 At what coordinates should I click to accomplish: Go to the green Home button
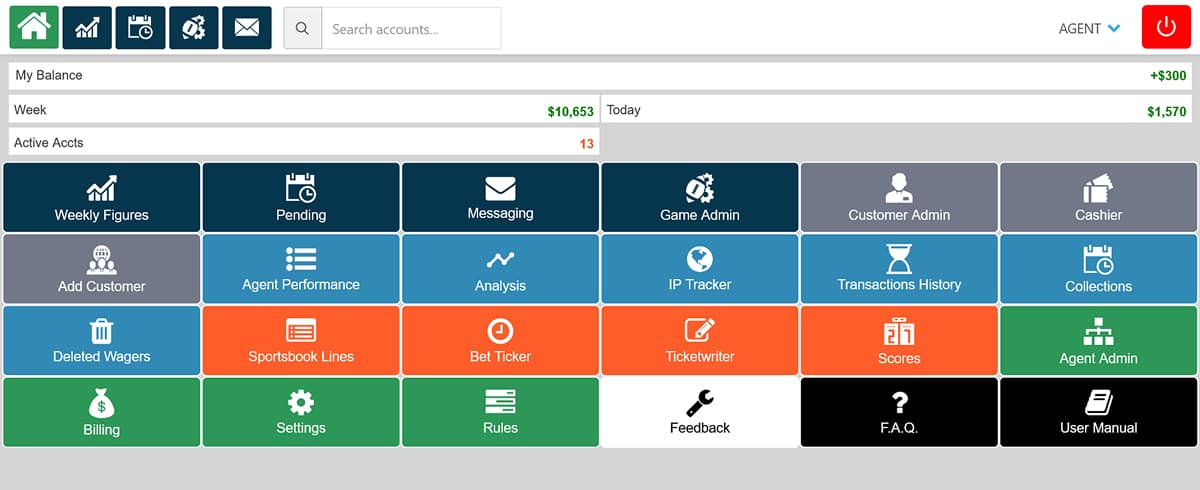coord(34,28)
